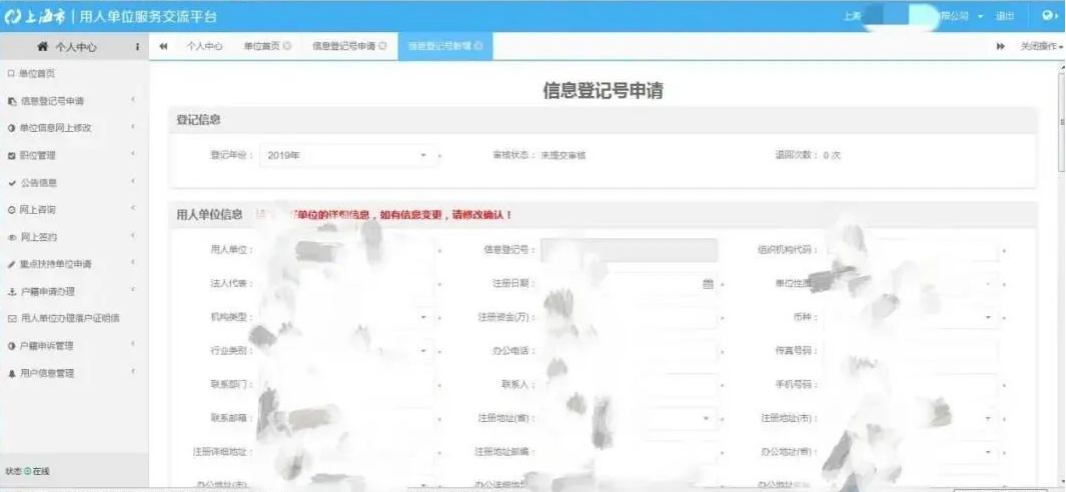Click the 职位管理 sidebar icon

[x=11, y=156]
